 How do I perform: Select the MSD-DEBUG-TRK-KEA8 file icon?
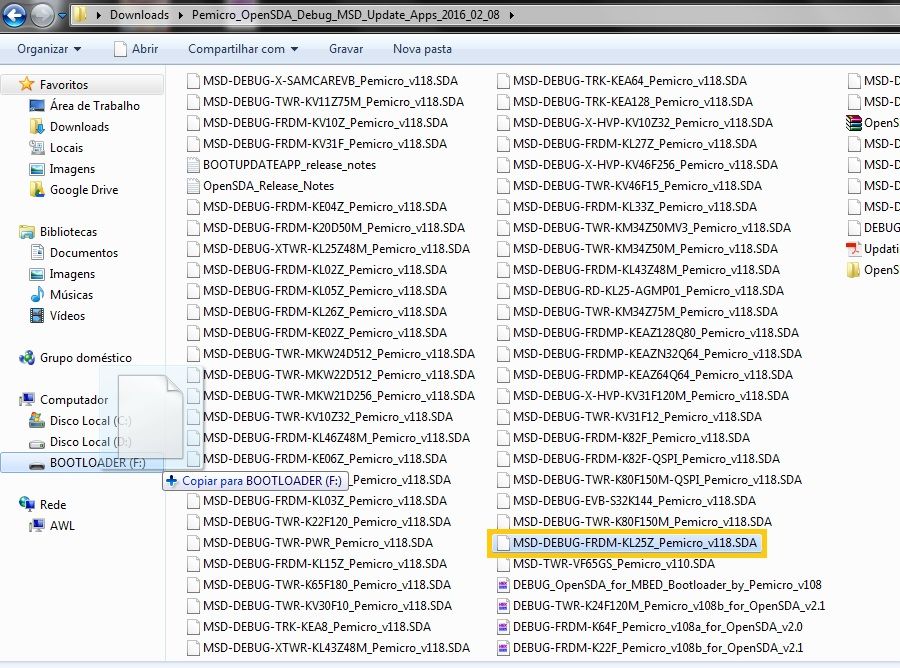(193, 627)
